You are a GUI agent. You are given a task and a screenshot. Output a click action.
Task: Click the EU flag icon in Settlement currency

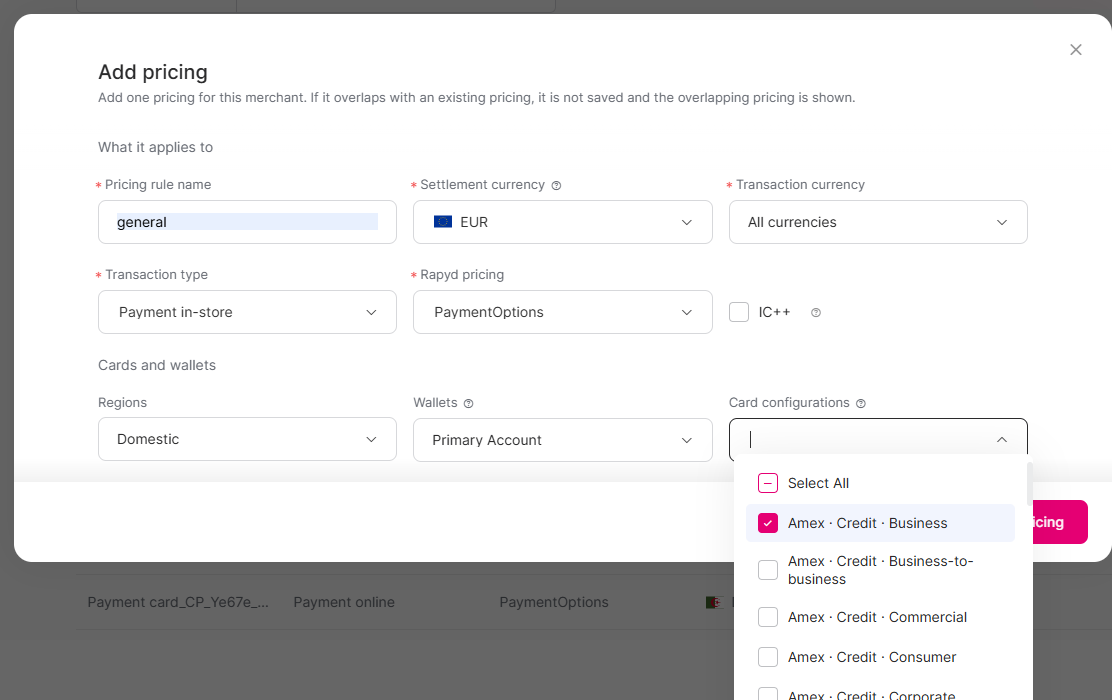click(443, 222)
